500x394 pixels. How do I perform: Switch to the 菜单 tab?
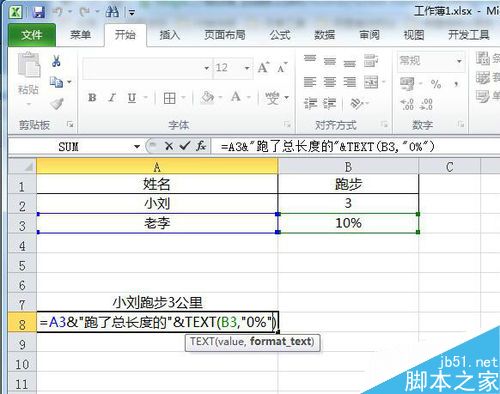pos(80,35)
